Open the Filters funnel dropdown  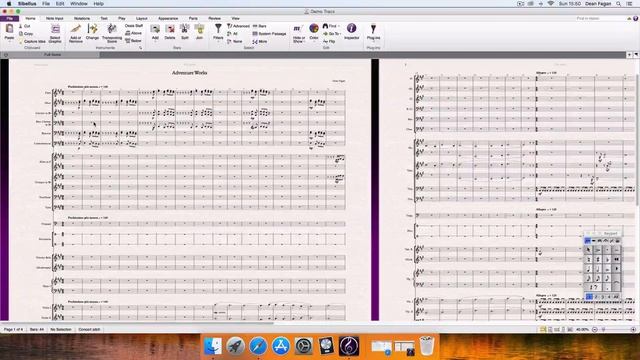(x=218, y=32)
